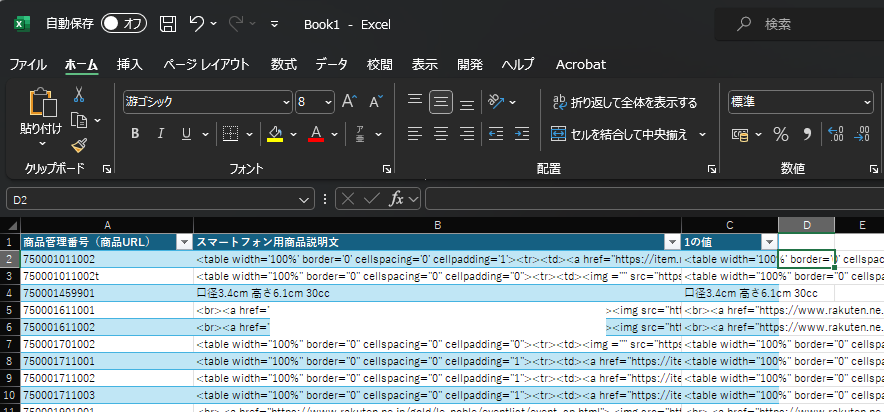Open the ファイル menu
884x412 pixels.
[28, 64]
